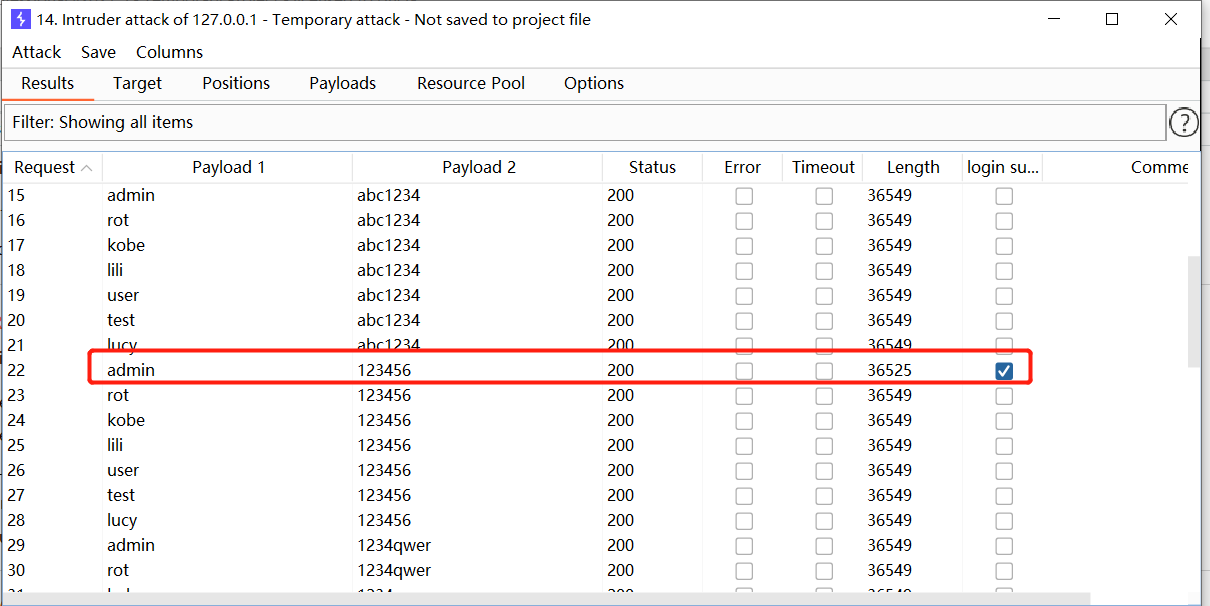Image resolution: width=1210 pixels, height=606 pixels.
Task: Toggle Timeout checkbox in row 26
Action: [824, 471]
